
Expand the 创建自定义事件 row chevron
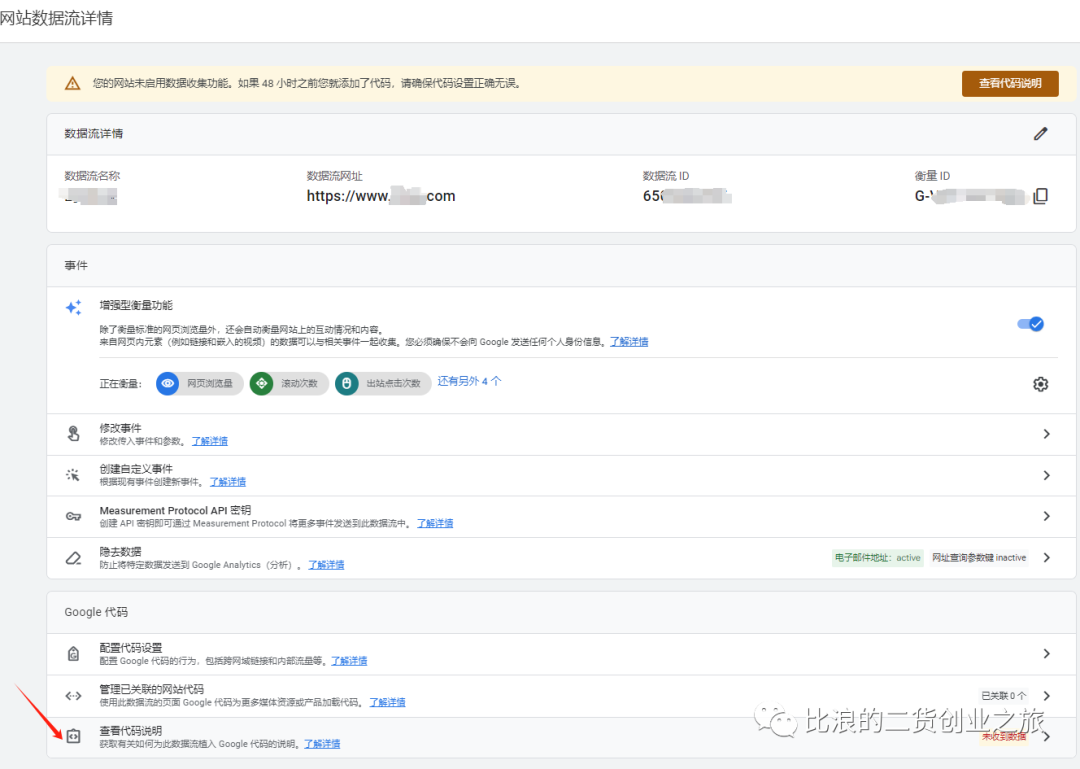point(1046,475)
